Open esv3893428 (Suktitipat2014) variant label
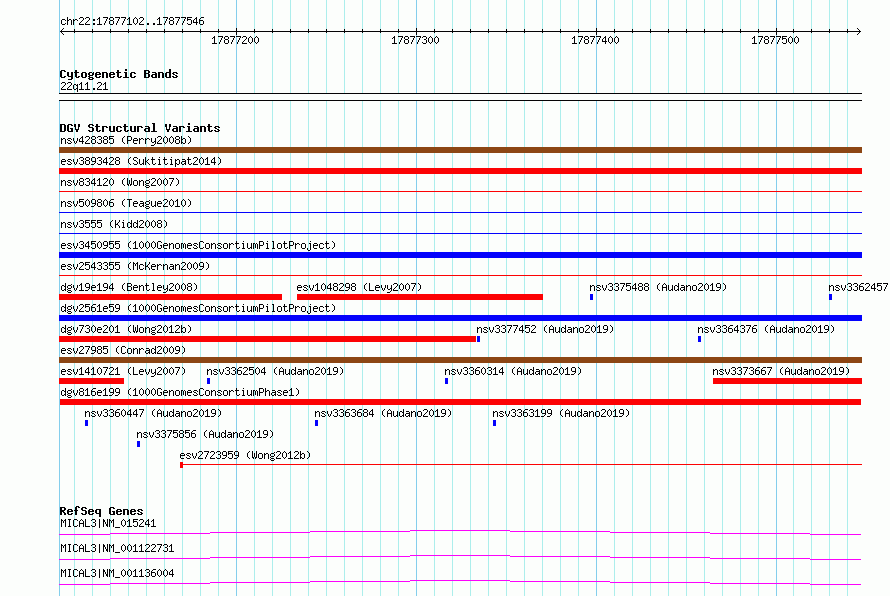 141,161
